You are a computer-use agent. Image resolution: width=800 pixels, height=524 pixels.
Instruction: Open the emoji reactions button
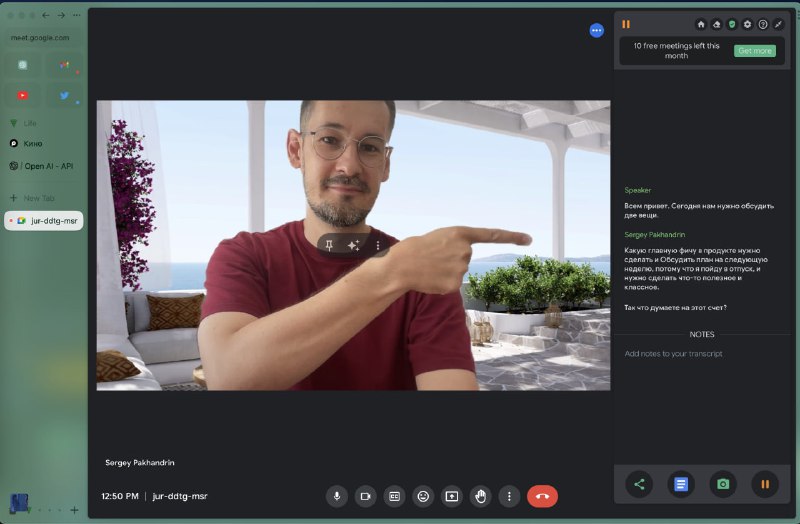[x=423, y=496]
